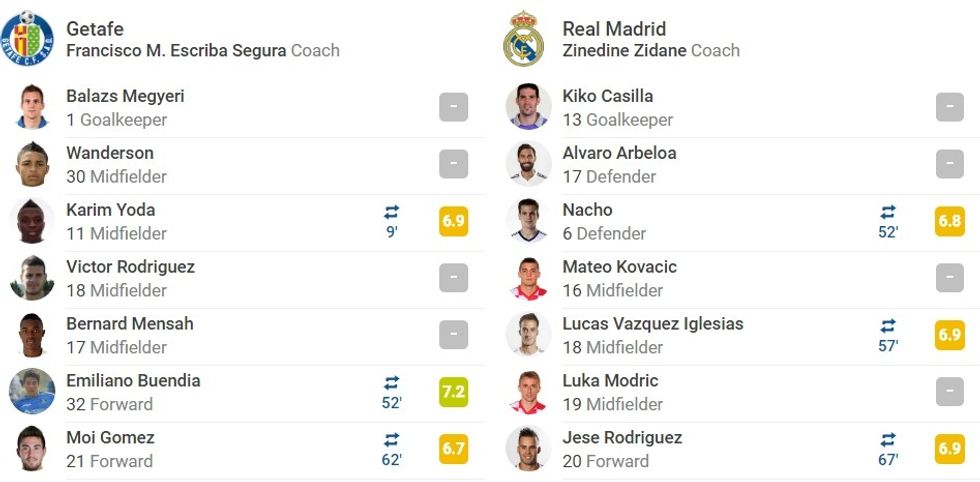Viewport: 980px width, 482px height.
Task: Click Emiliano Buendia's substitution arrows icon
Action: coord(391,383)
